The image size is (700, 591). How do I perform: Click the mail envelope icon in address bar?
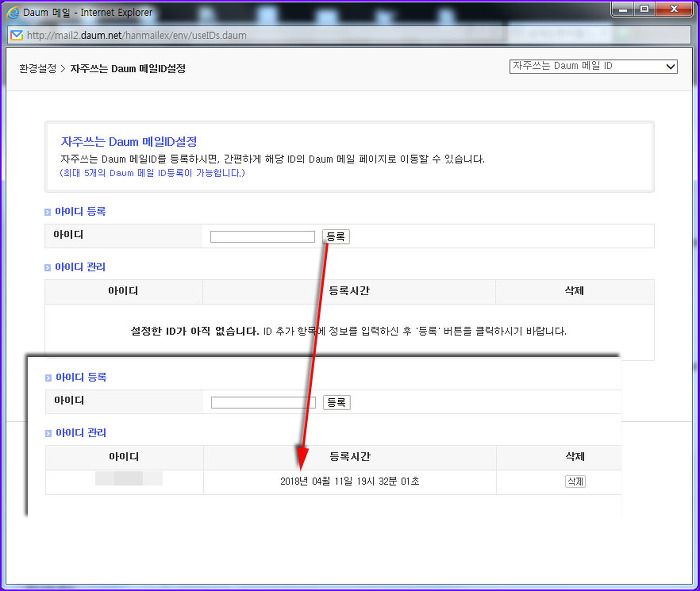[17, 35]
